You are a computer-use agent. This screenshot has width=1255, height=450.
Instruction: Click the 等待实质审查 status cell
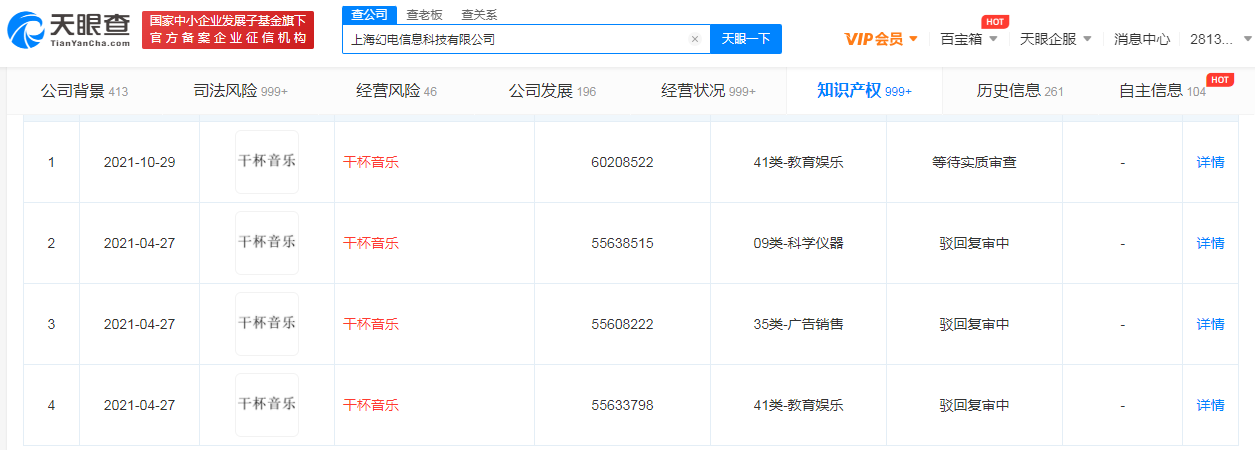(974, 162)
